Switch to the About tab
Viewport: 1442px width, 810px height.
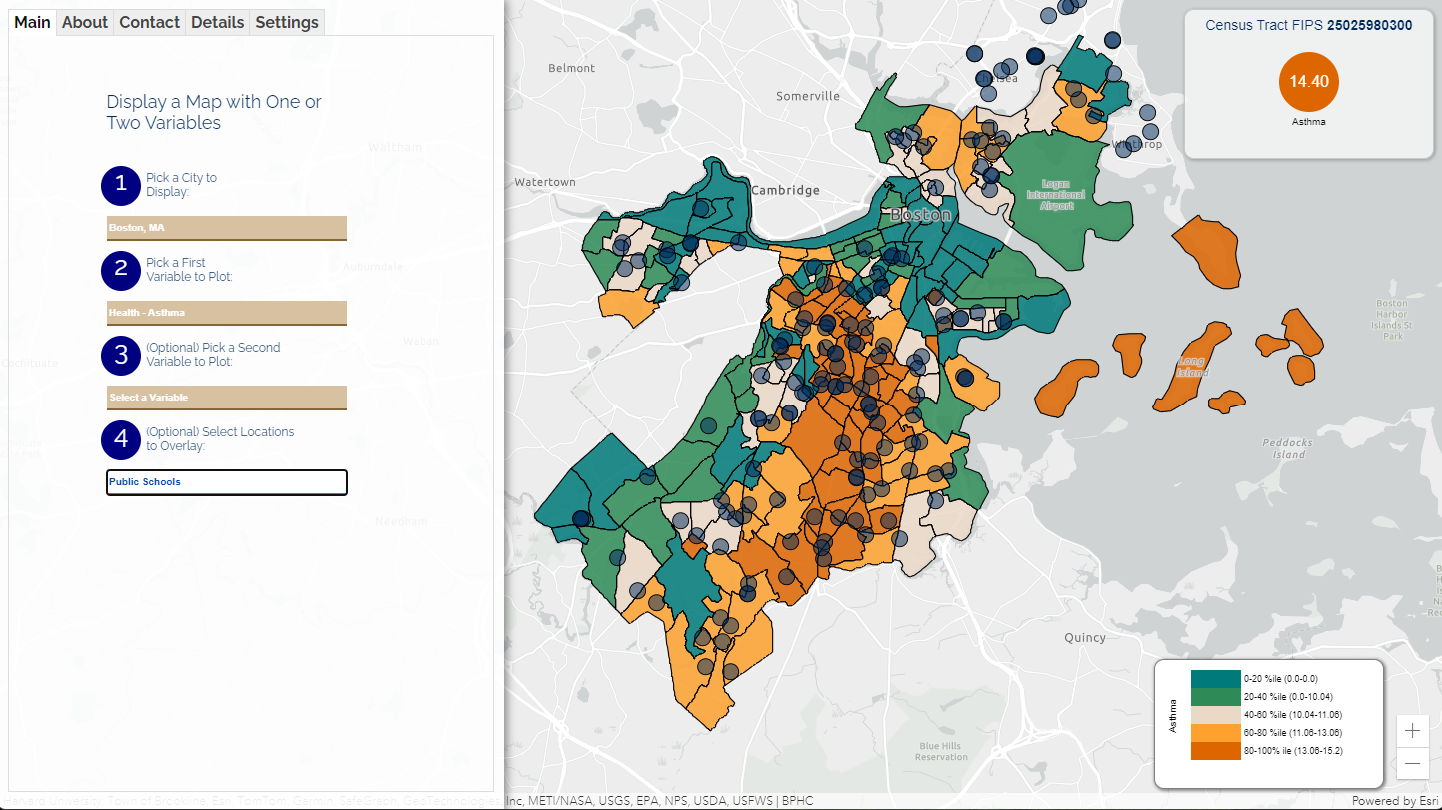pos(85,22)
